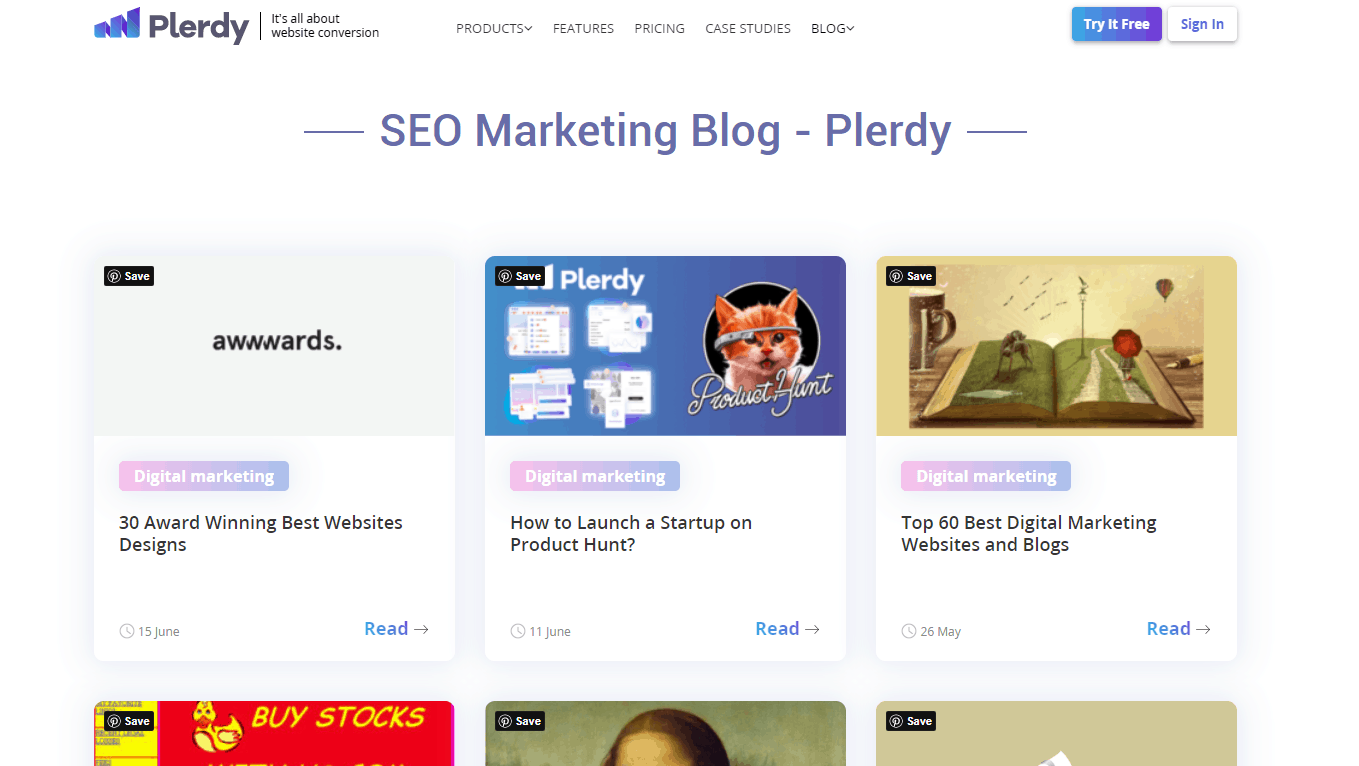Viewport: 1359px width, 766px height.
Task: Click the Try It Free button
Action: pyautogui.click(x=1117, y=24)
